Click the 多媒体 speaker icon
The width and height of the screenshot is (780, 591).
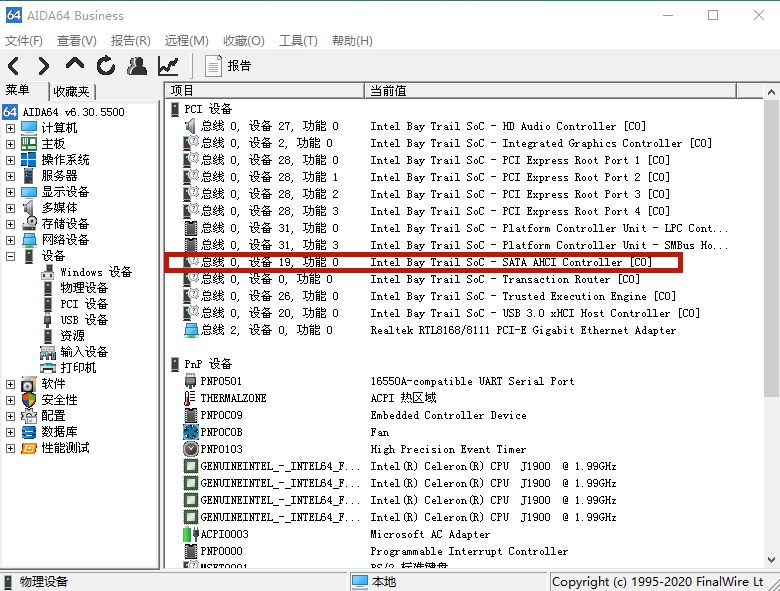[29, 208]
